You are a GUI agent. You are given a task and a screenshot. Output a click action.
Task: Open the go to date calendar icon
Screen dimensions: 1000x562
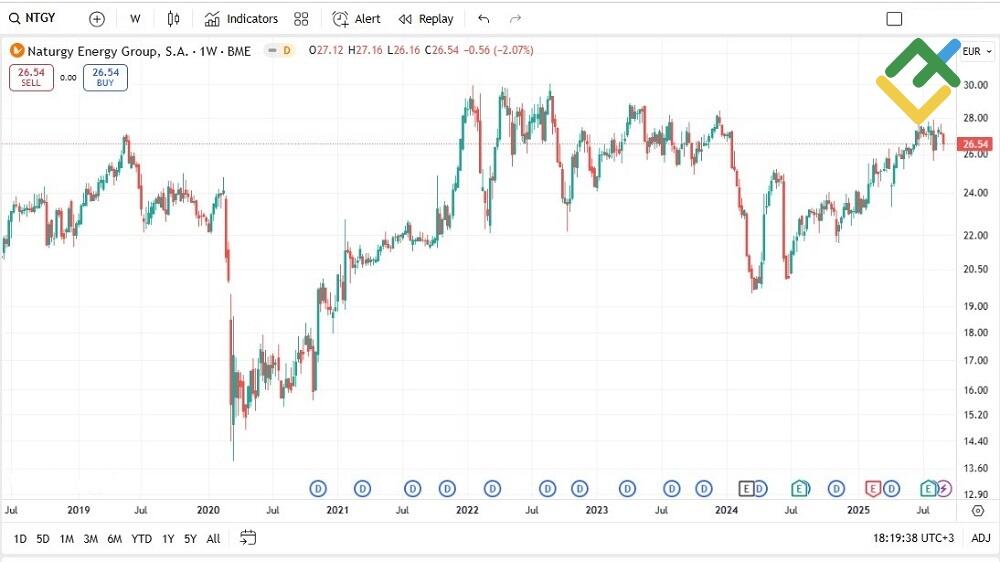point(248,538)
